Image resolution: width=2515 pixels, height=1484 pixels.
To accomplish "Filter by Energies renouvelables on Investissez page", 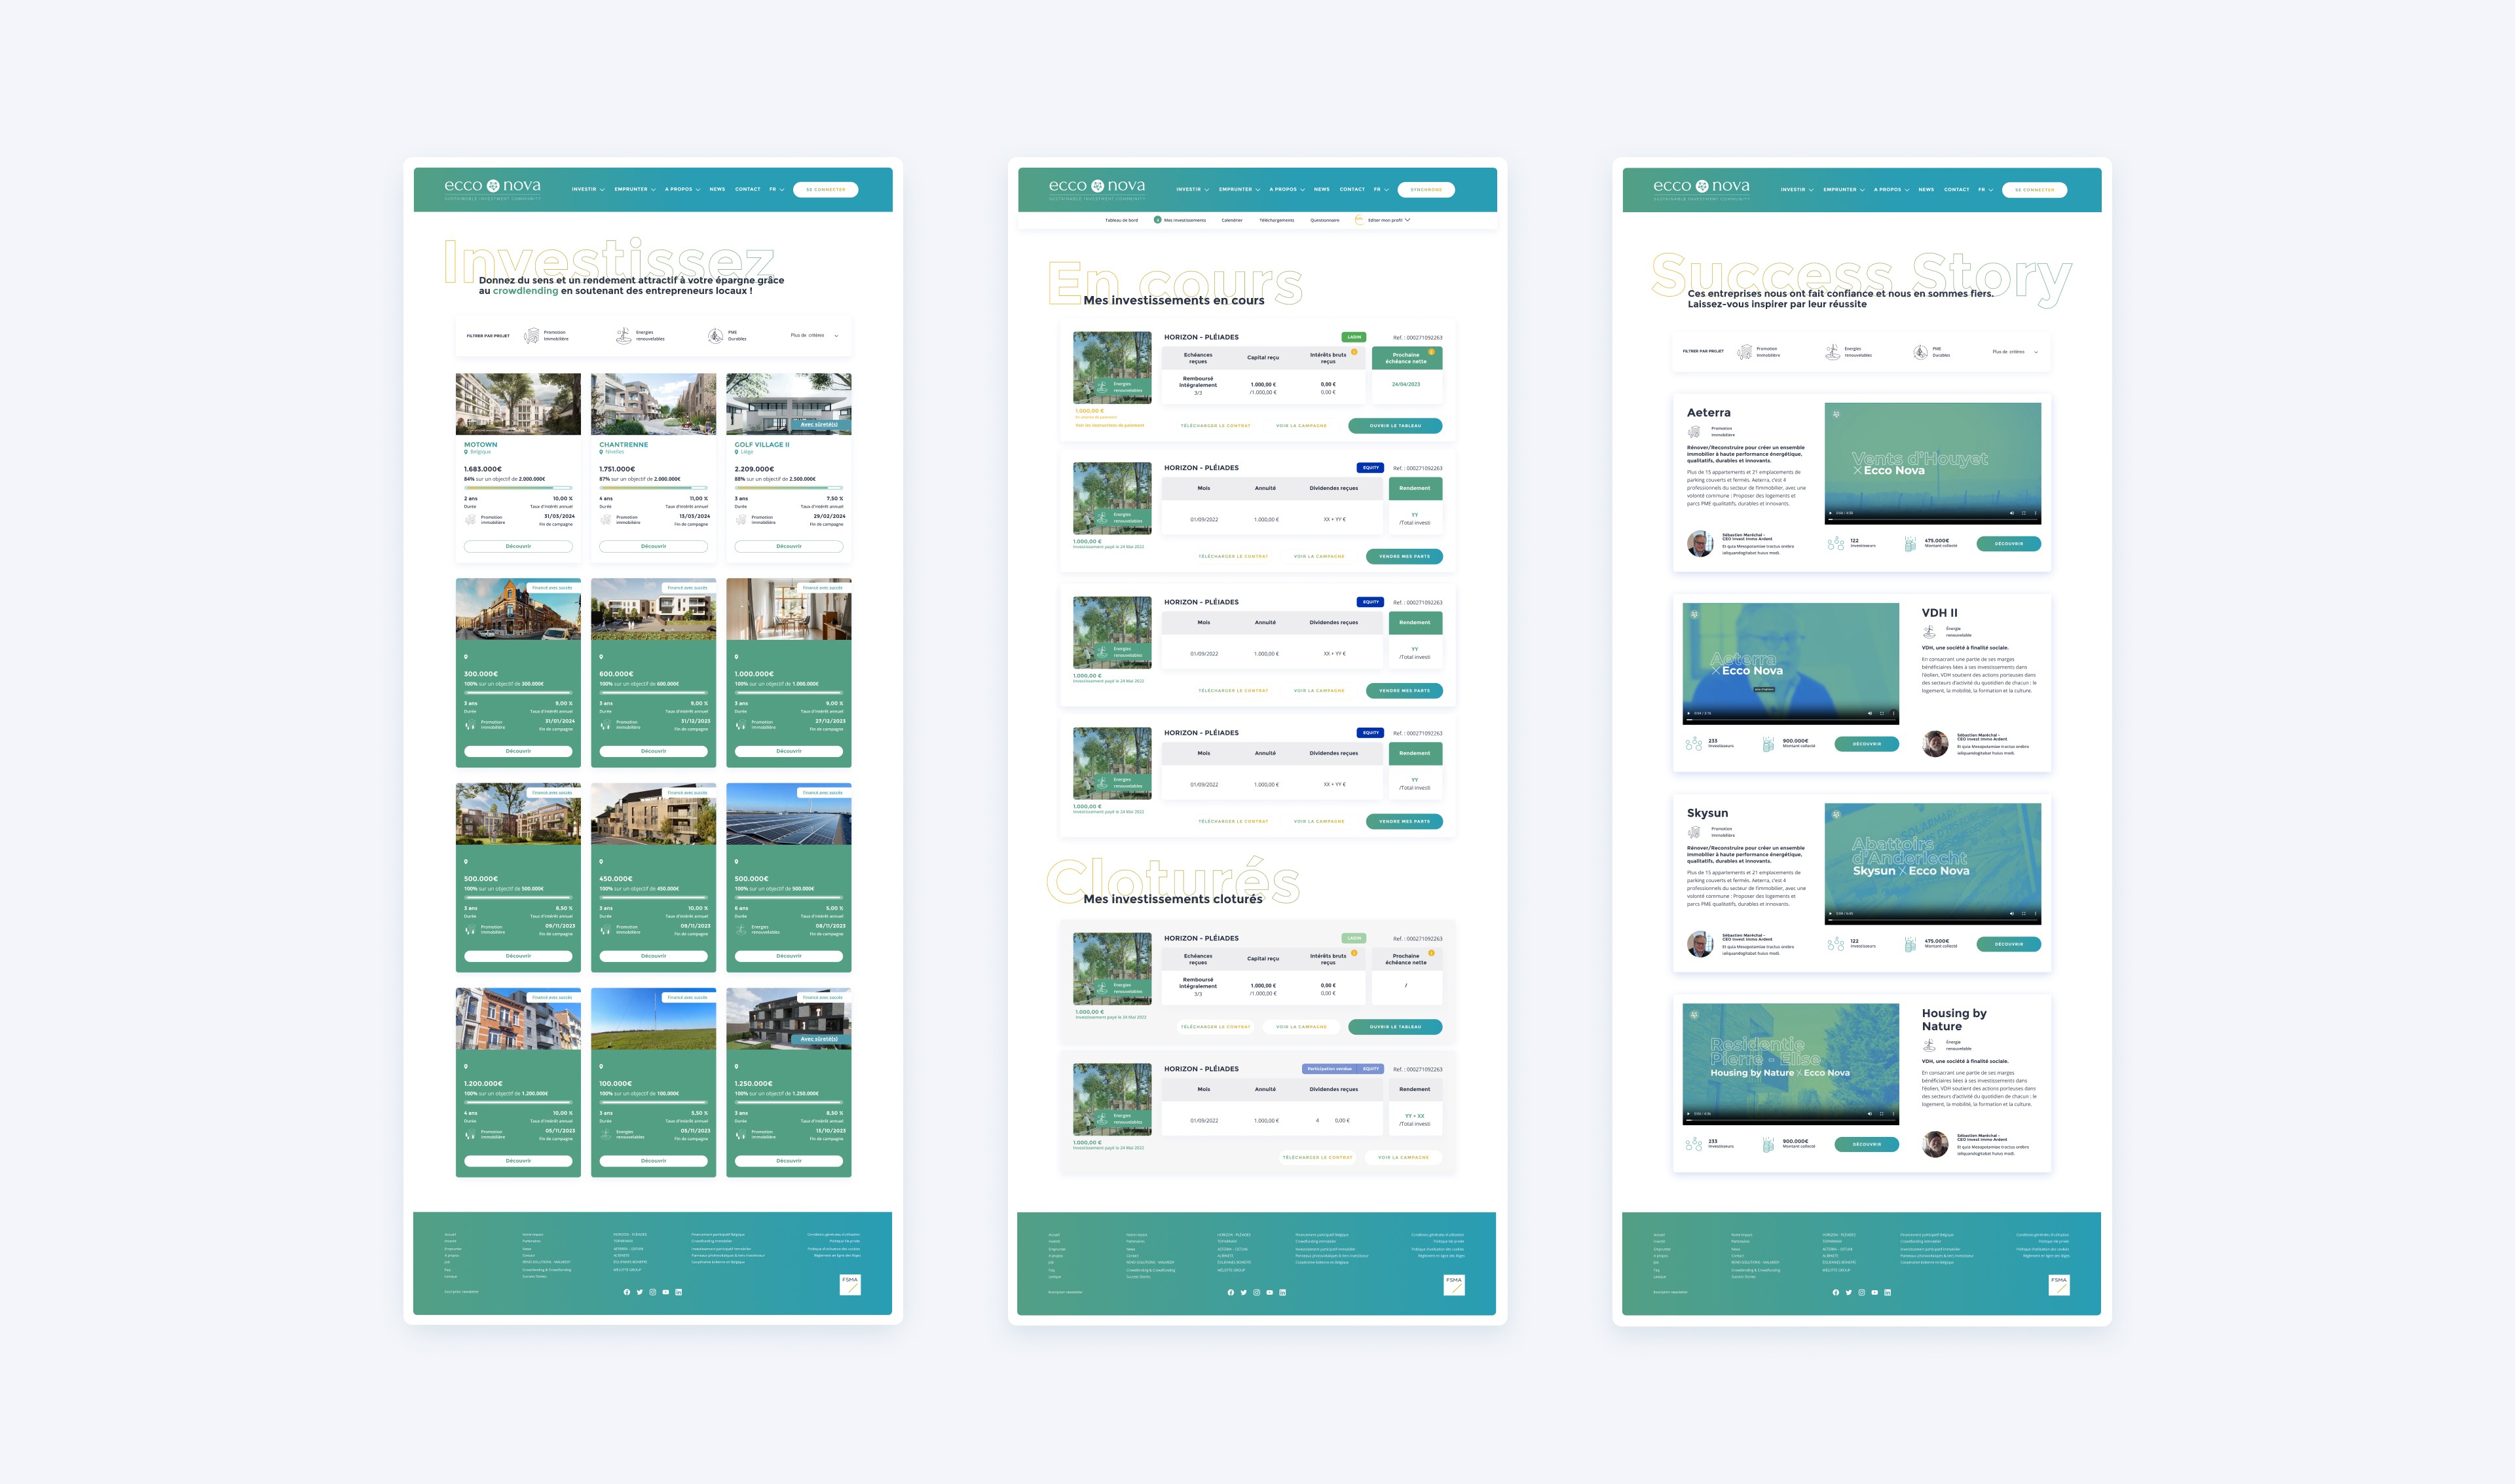I will [640, 336].
